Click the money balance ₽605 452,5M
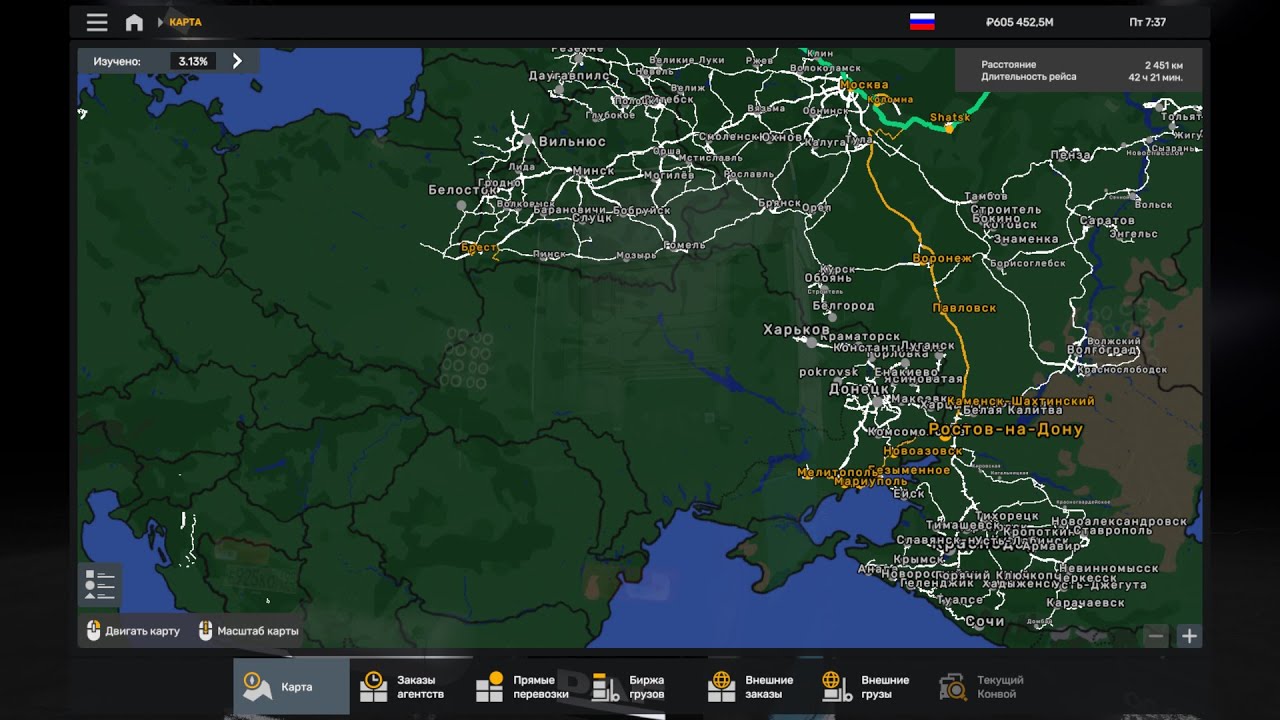Viewport: 1280px width, 720px height. click(x=1019, y=22)
